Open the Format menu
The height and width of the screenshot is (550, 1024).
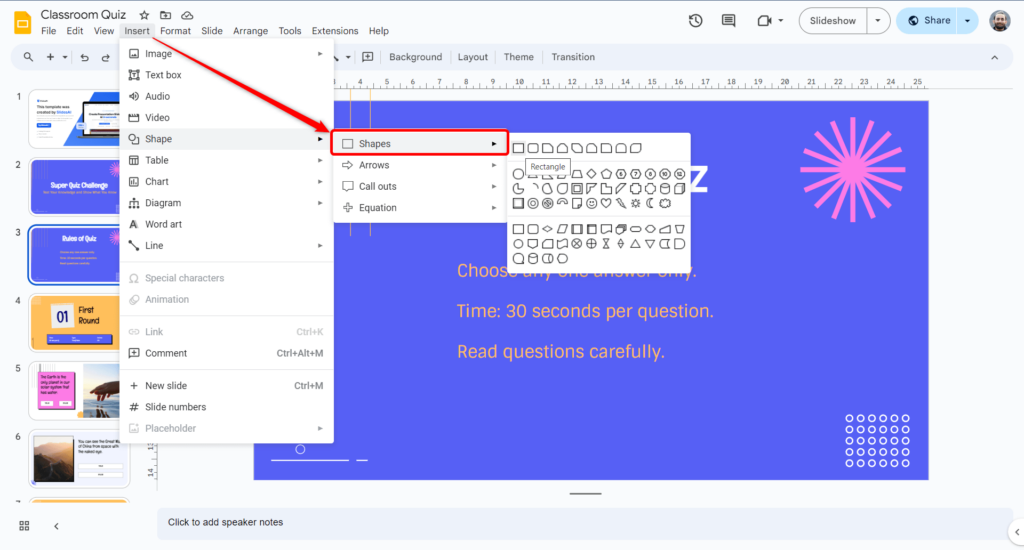tap(175, 31)
